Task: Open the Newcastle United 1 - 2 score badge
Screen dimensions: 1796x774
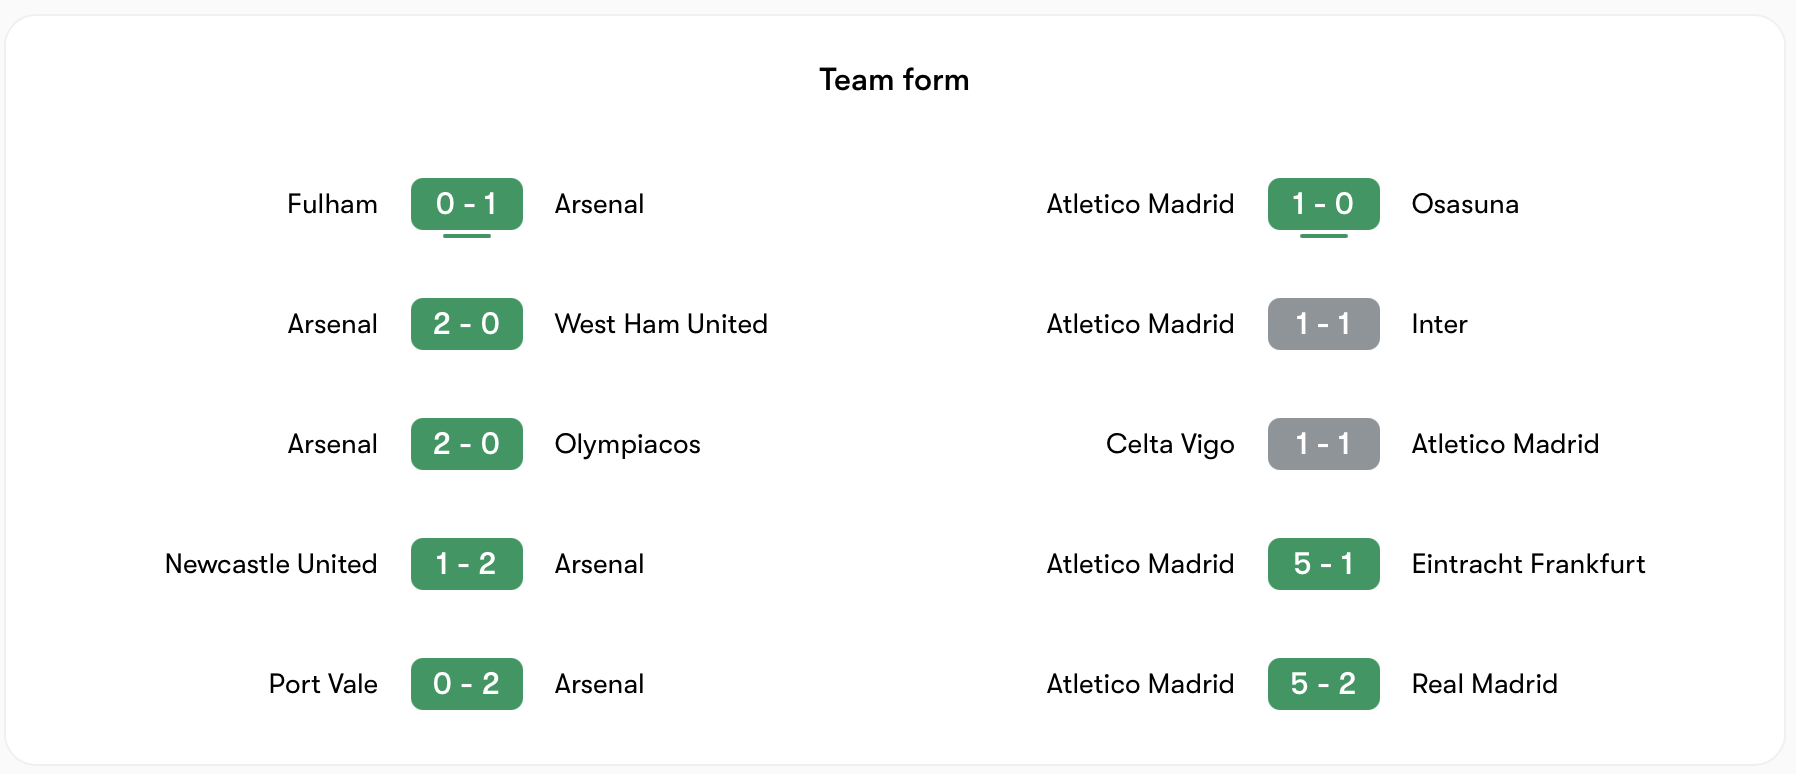Action: [466, 564]
